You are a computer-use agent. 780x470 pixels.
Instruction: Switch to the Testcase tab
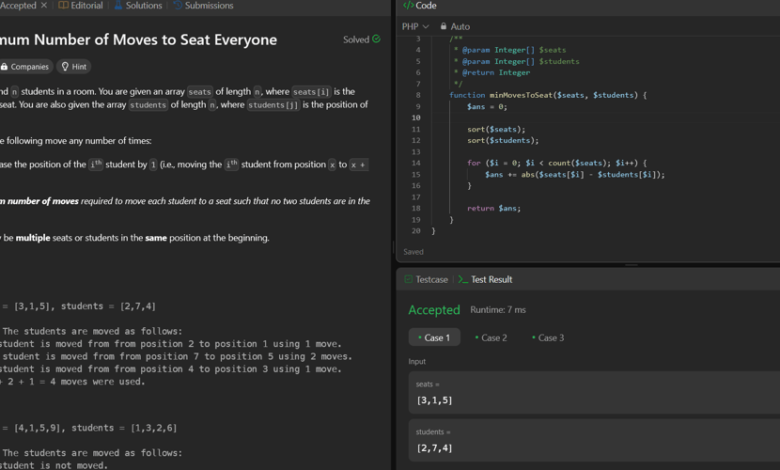426,280
